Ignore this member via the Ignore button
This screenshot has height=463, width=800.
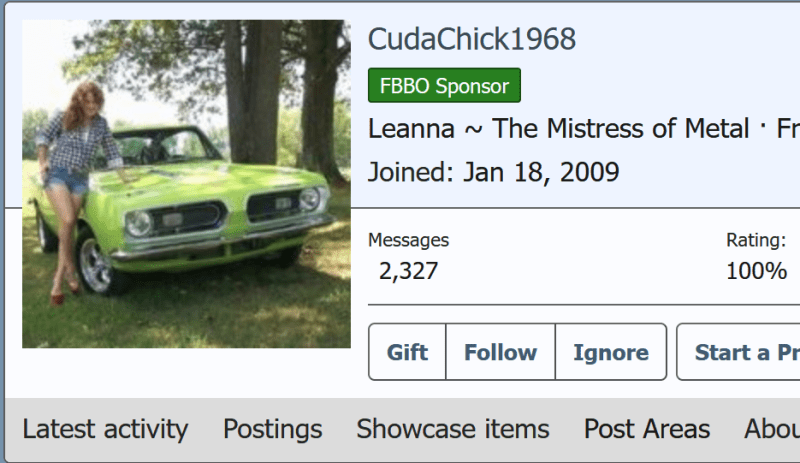pos(611,352)
